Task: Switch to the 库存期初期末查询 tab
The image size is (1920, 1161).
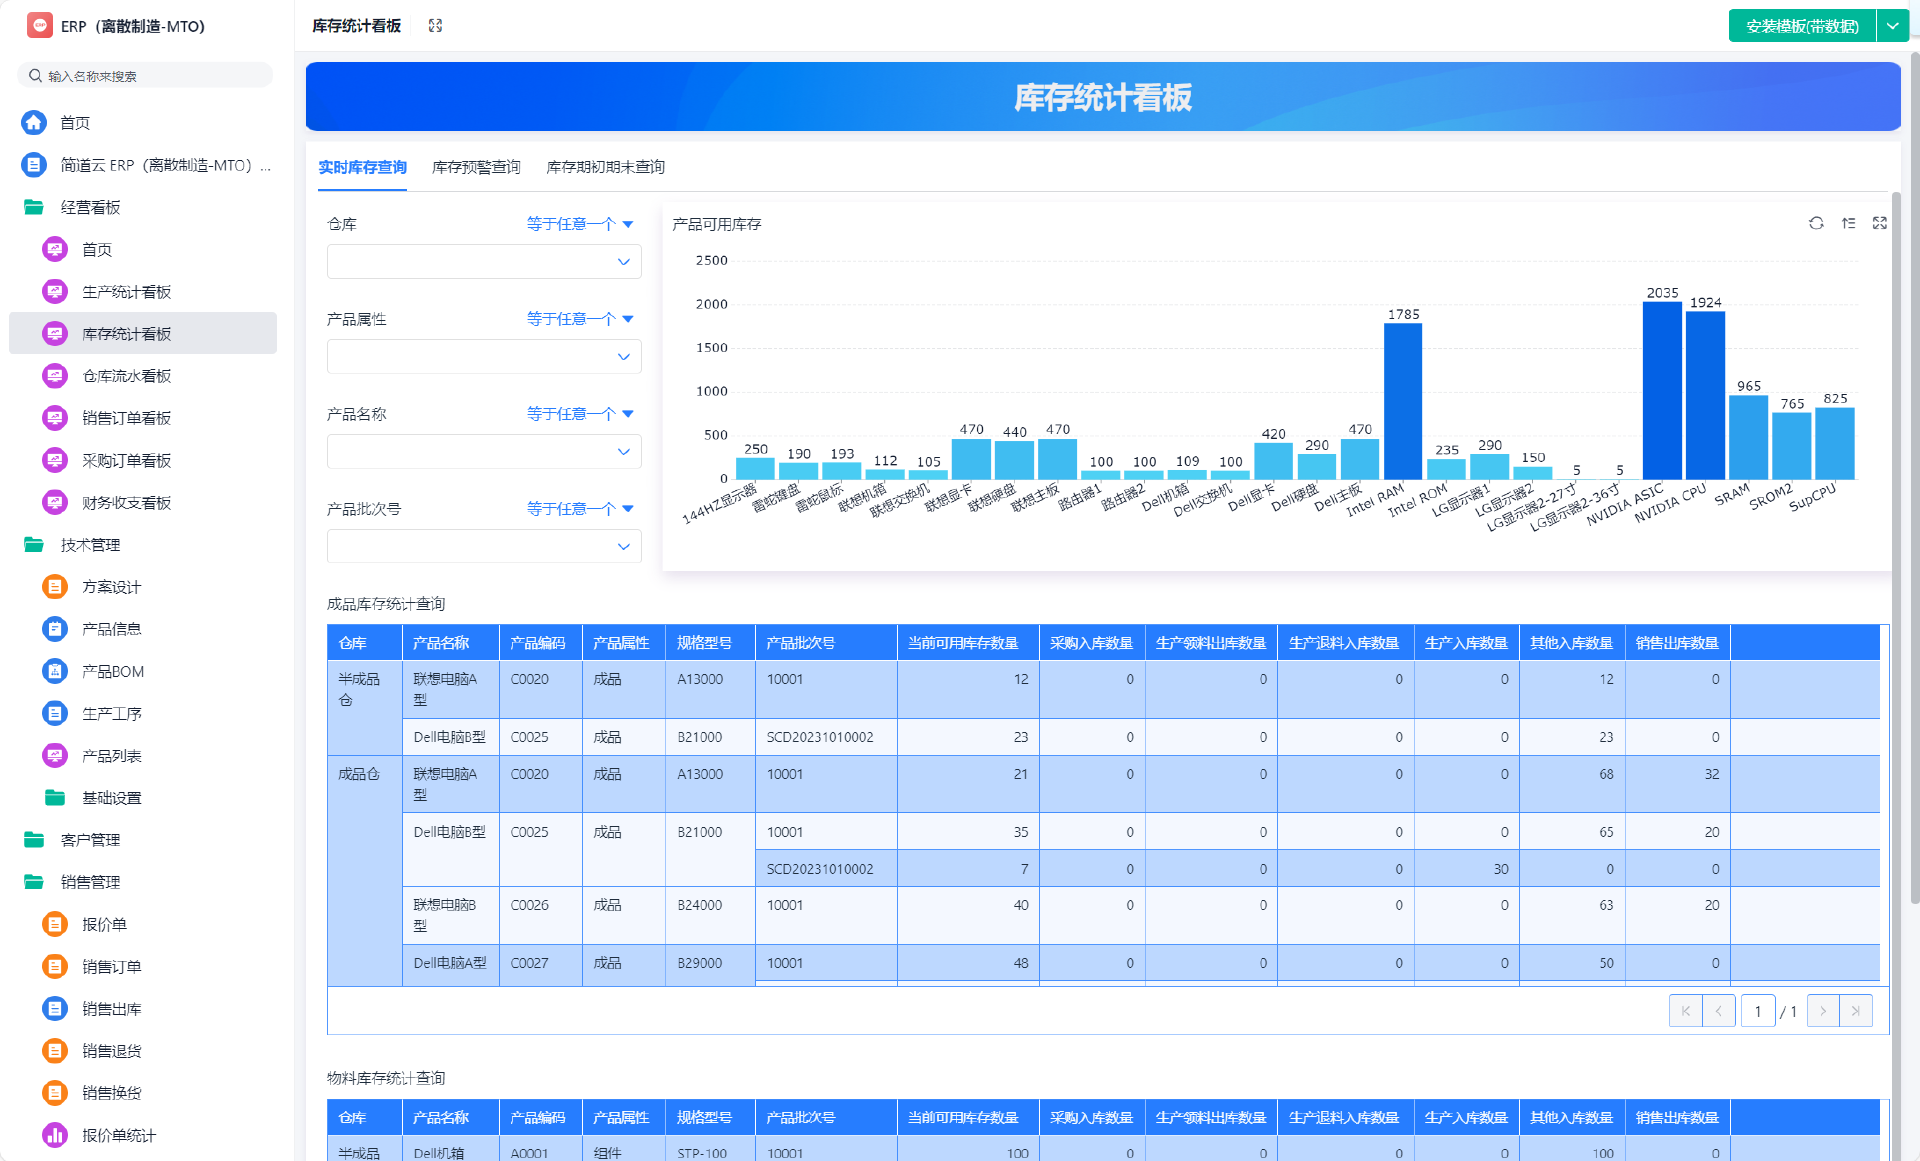Action: 605,167
